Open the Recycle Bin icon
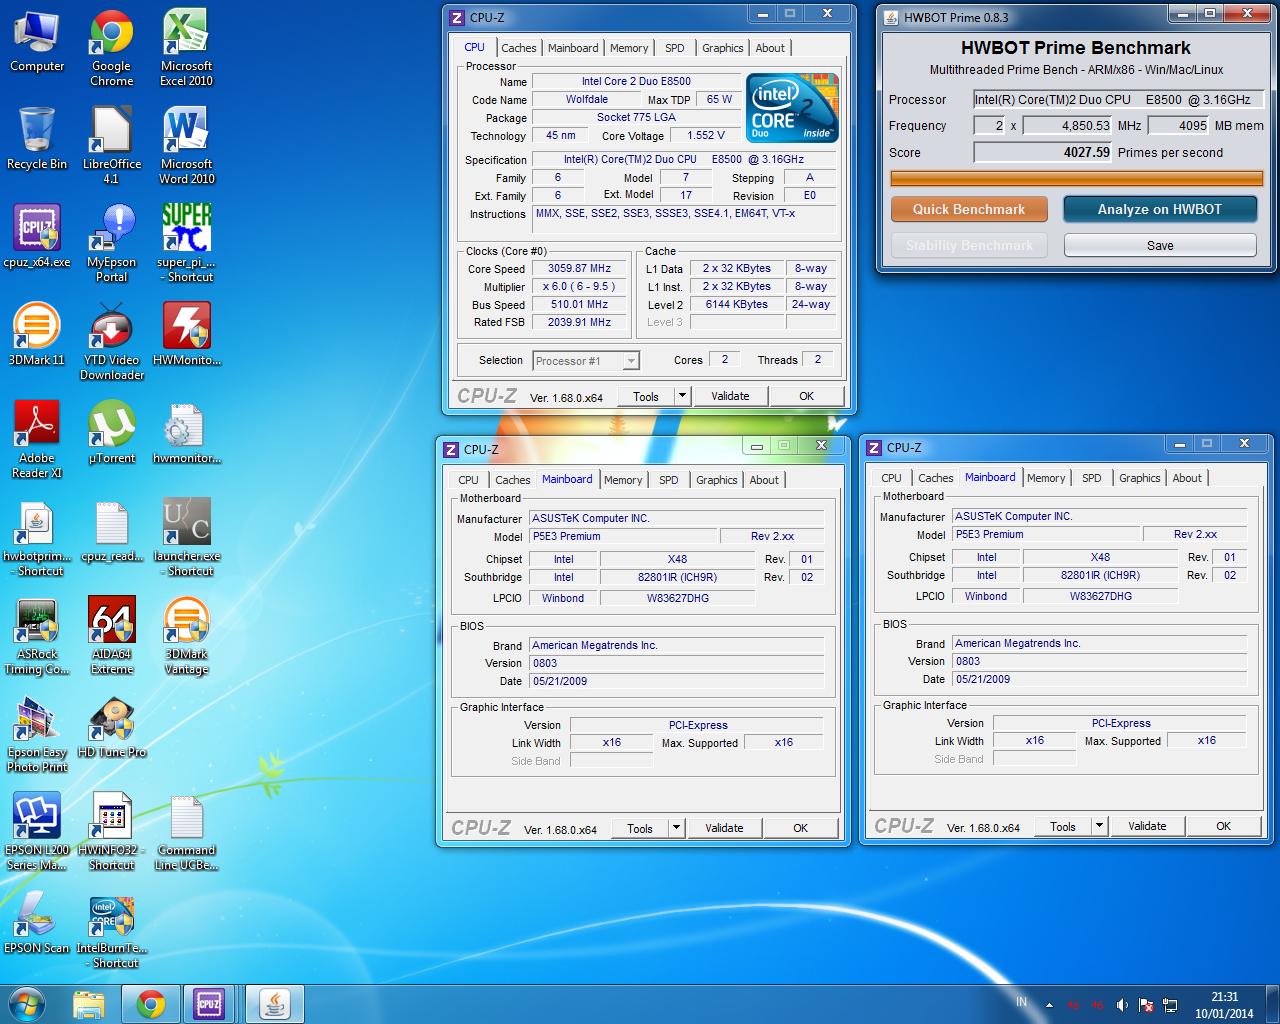This screenshot has height=1024, width=1280. 37,138
